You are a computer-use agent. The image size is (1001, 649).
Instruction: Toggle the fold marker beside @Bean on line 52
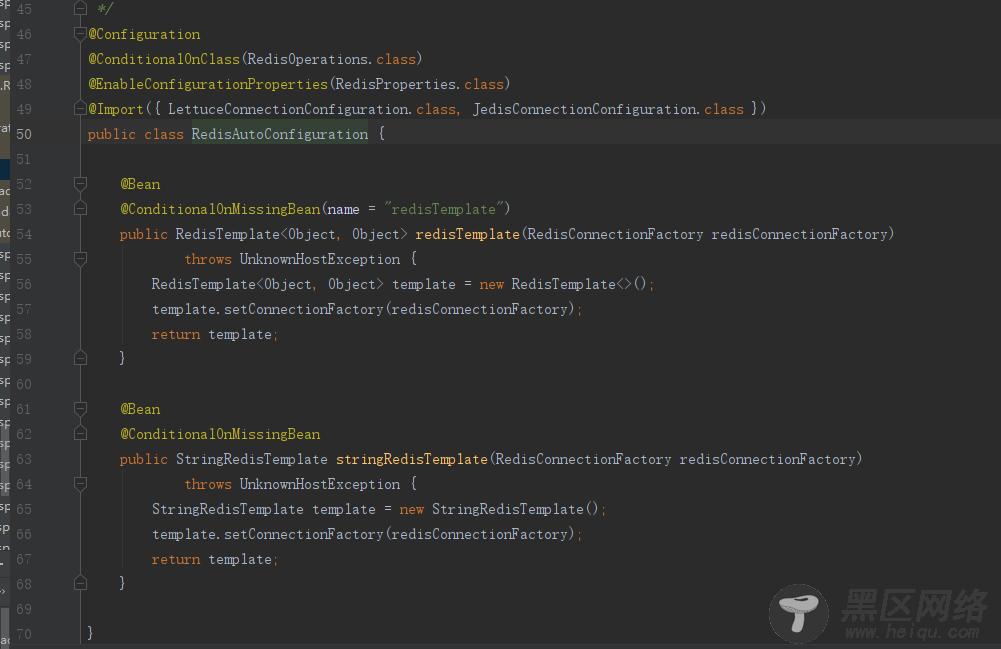tap(80, 184)
